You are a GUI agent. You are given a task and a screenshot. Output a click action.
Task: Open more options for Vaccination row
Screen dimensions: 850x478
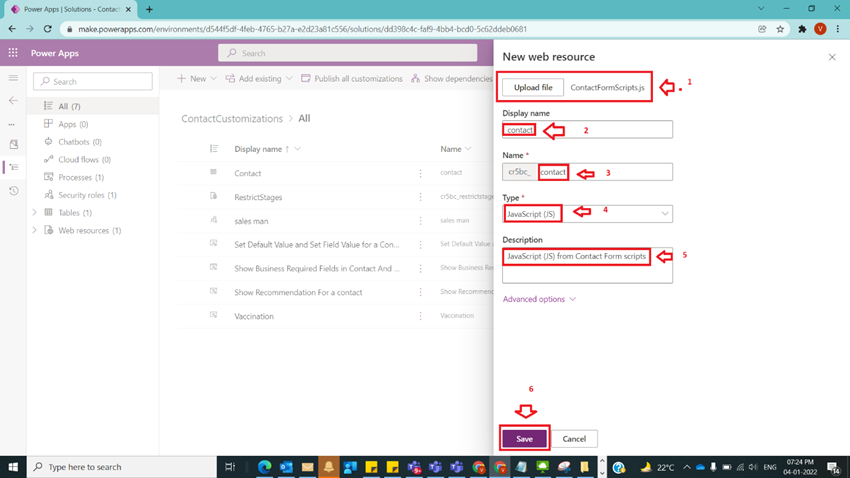pos(420,316)
